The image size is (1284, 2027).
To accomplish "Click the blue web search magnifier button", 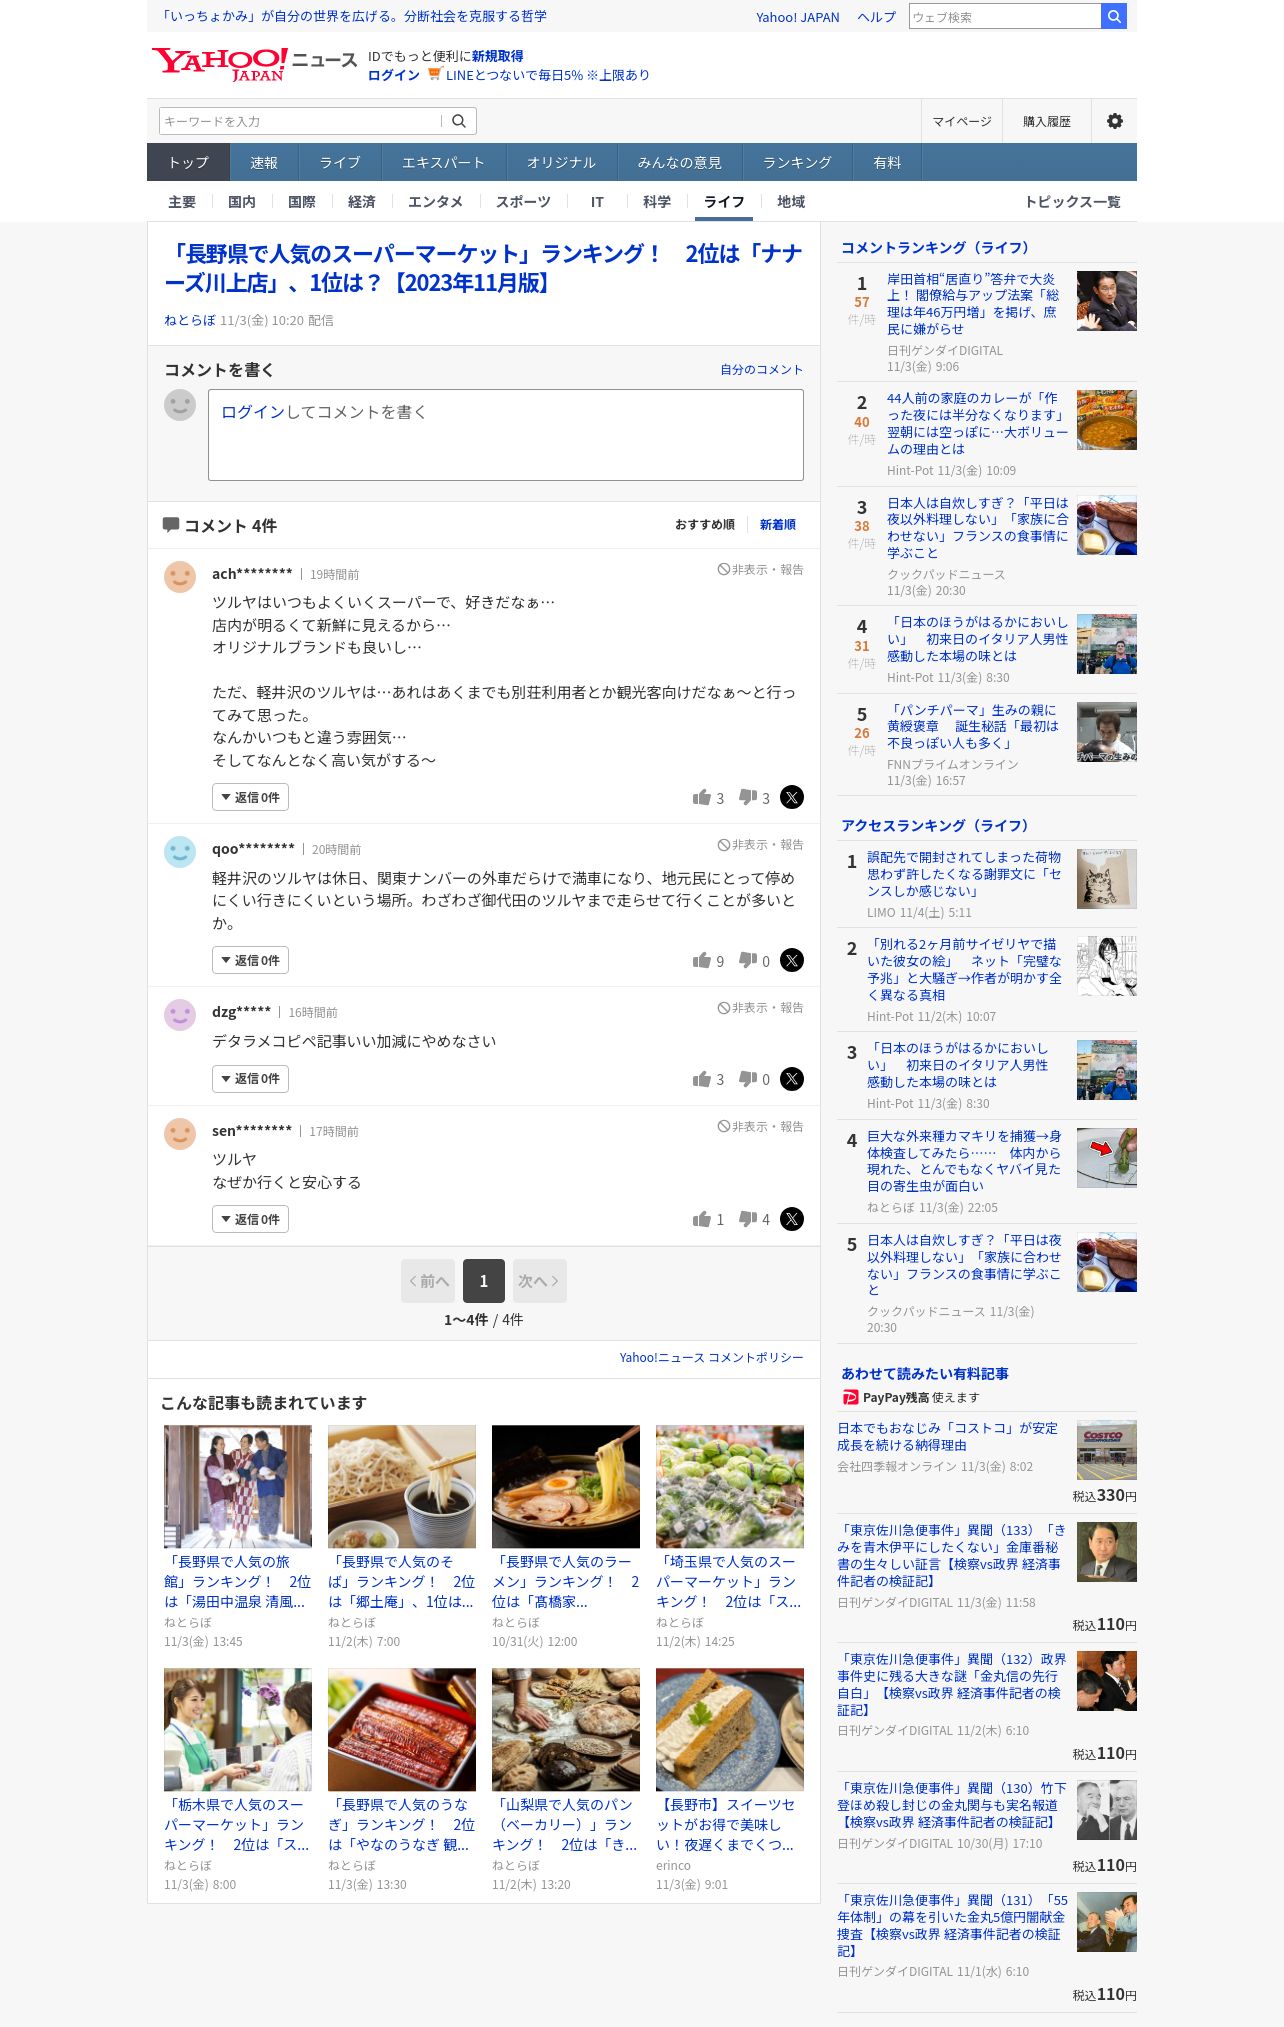I will tap(1114, 16).
